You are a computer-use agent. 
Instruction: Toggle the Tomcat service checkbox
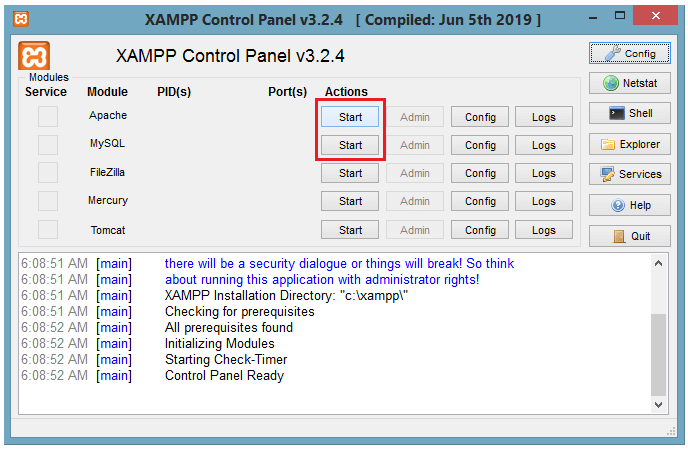click(x=48, y=230)
